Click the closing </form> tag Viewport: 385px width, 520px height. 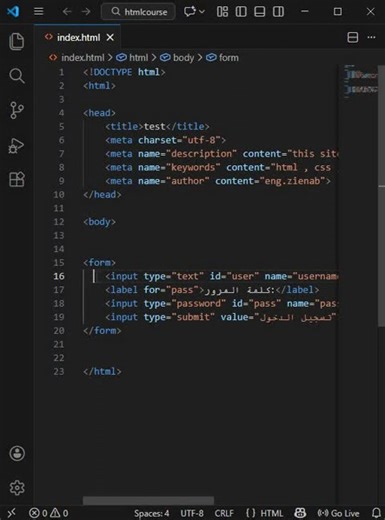click(x=102, y=331)
